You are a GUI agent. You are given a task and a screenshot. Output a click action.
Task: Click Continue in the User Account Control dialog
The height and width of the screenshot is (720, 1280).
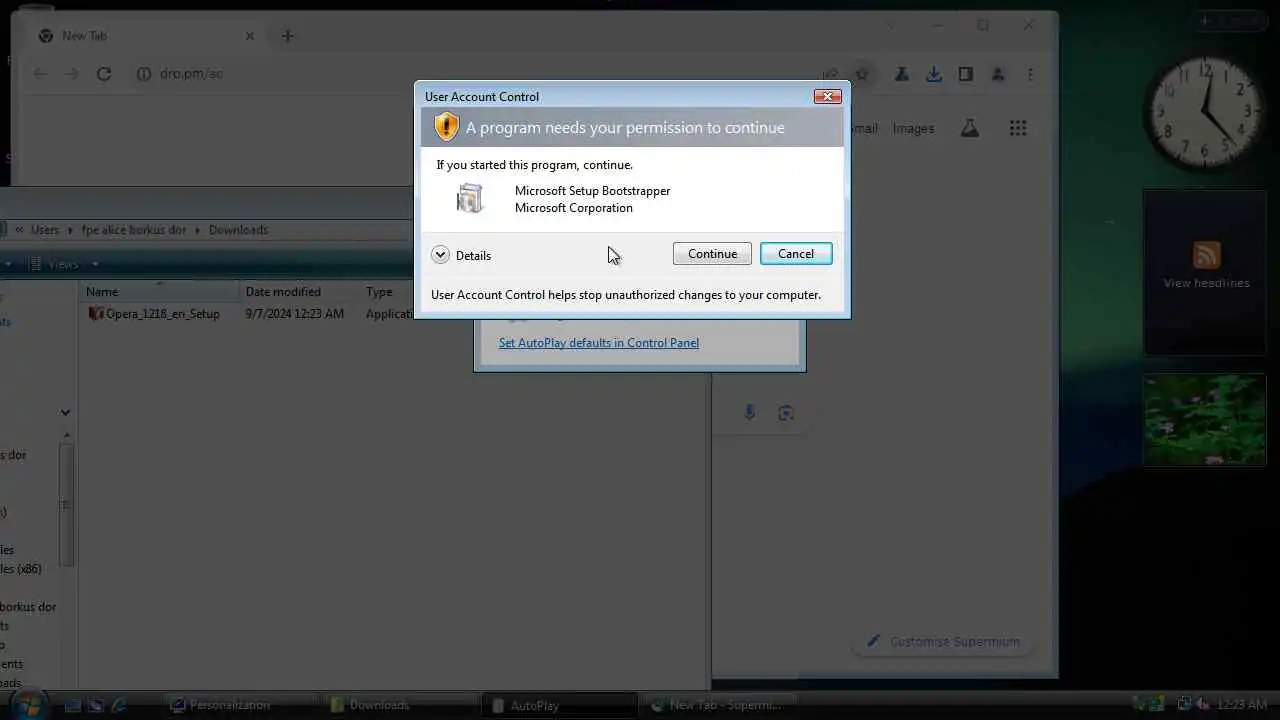pos(712,254)
